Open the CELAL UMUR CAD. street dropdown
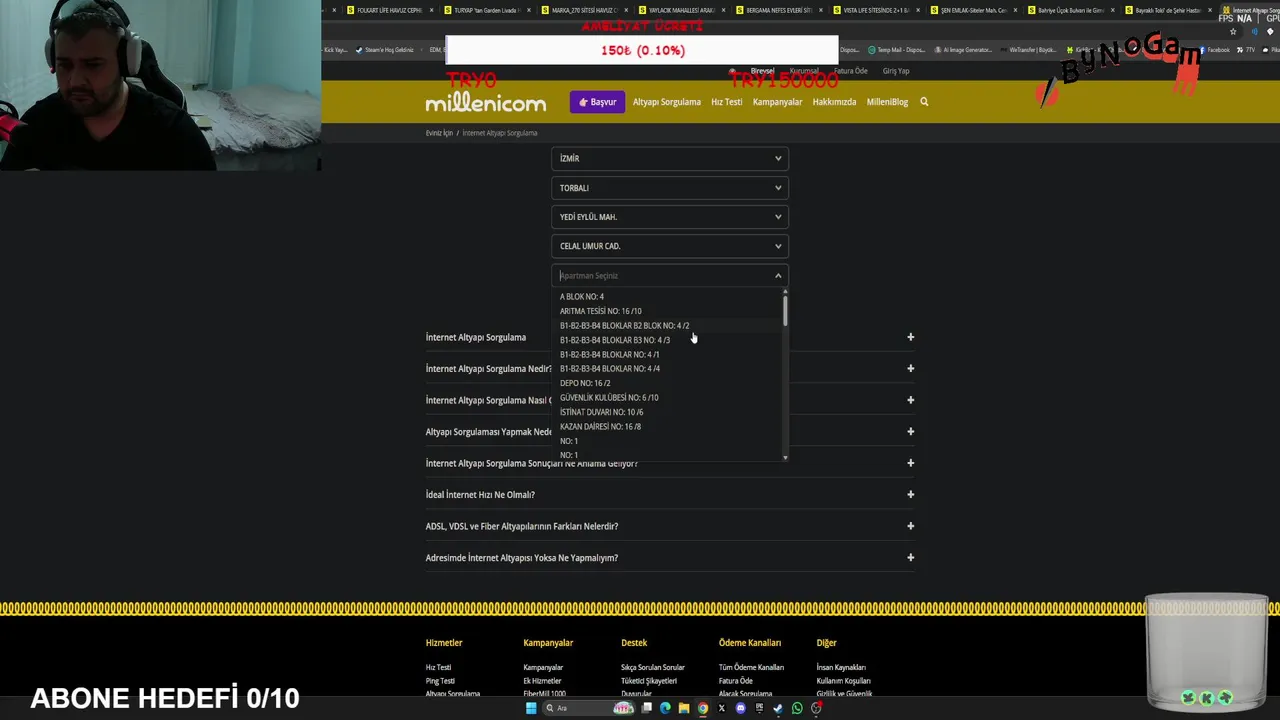Screen dimensions: 1280x720 670,246
